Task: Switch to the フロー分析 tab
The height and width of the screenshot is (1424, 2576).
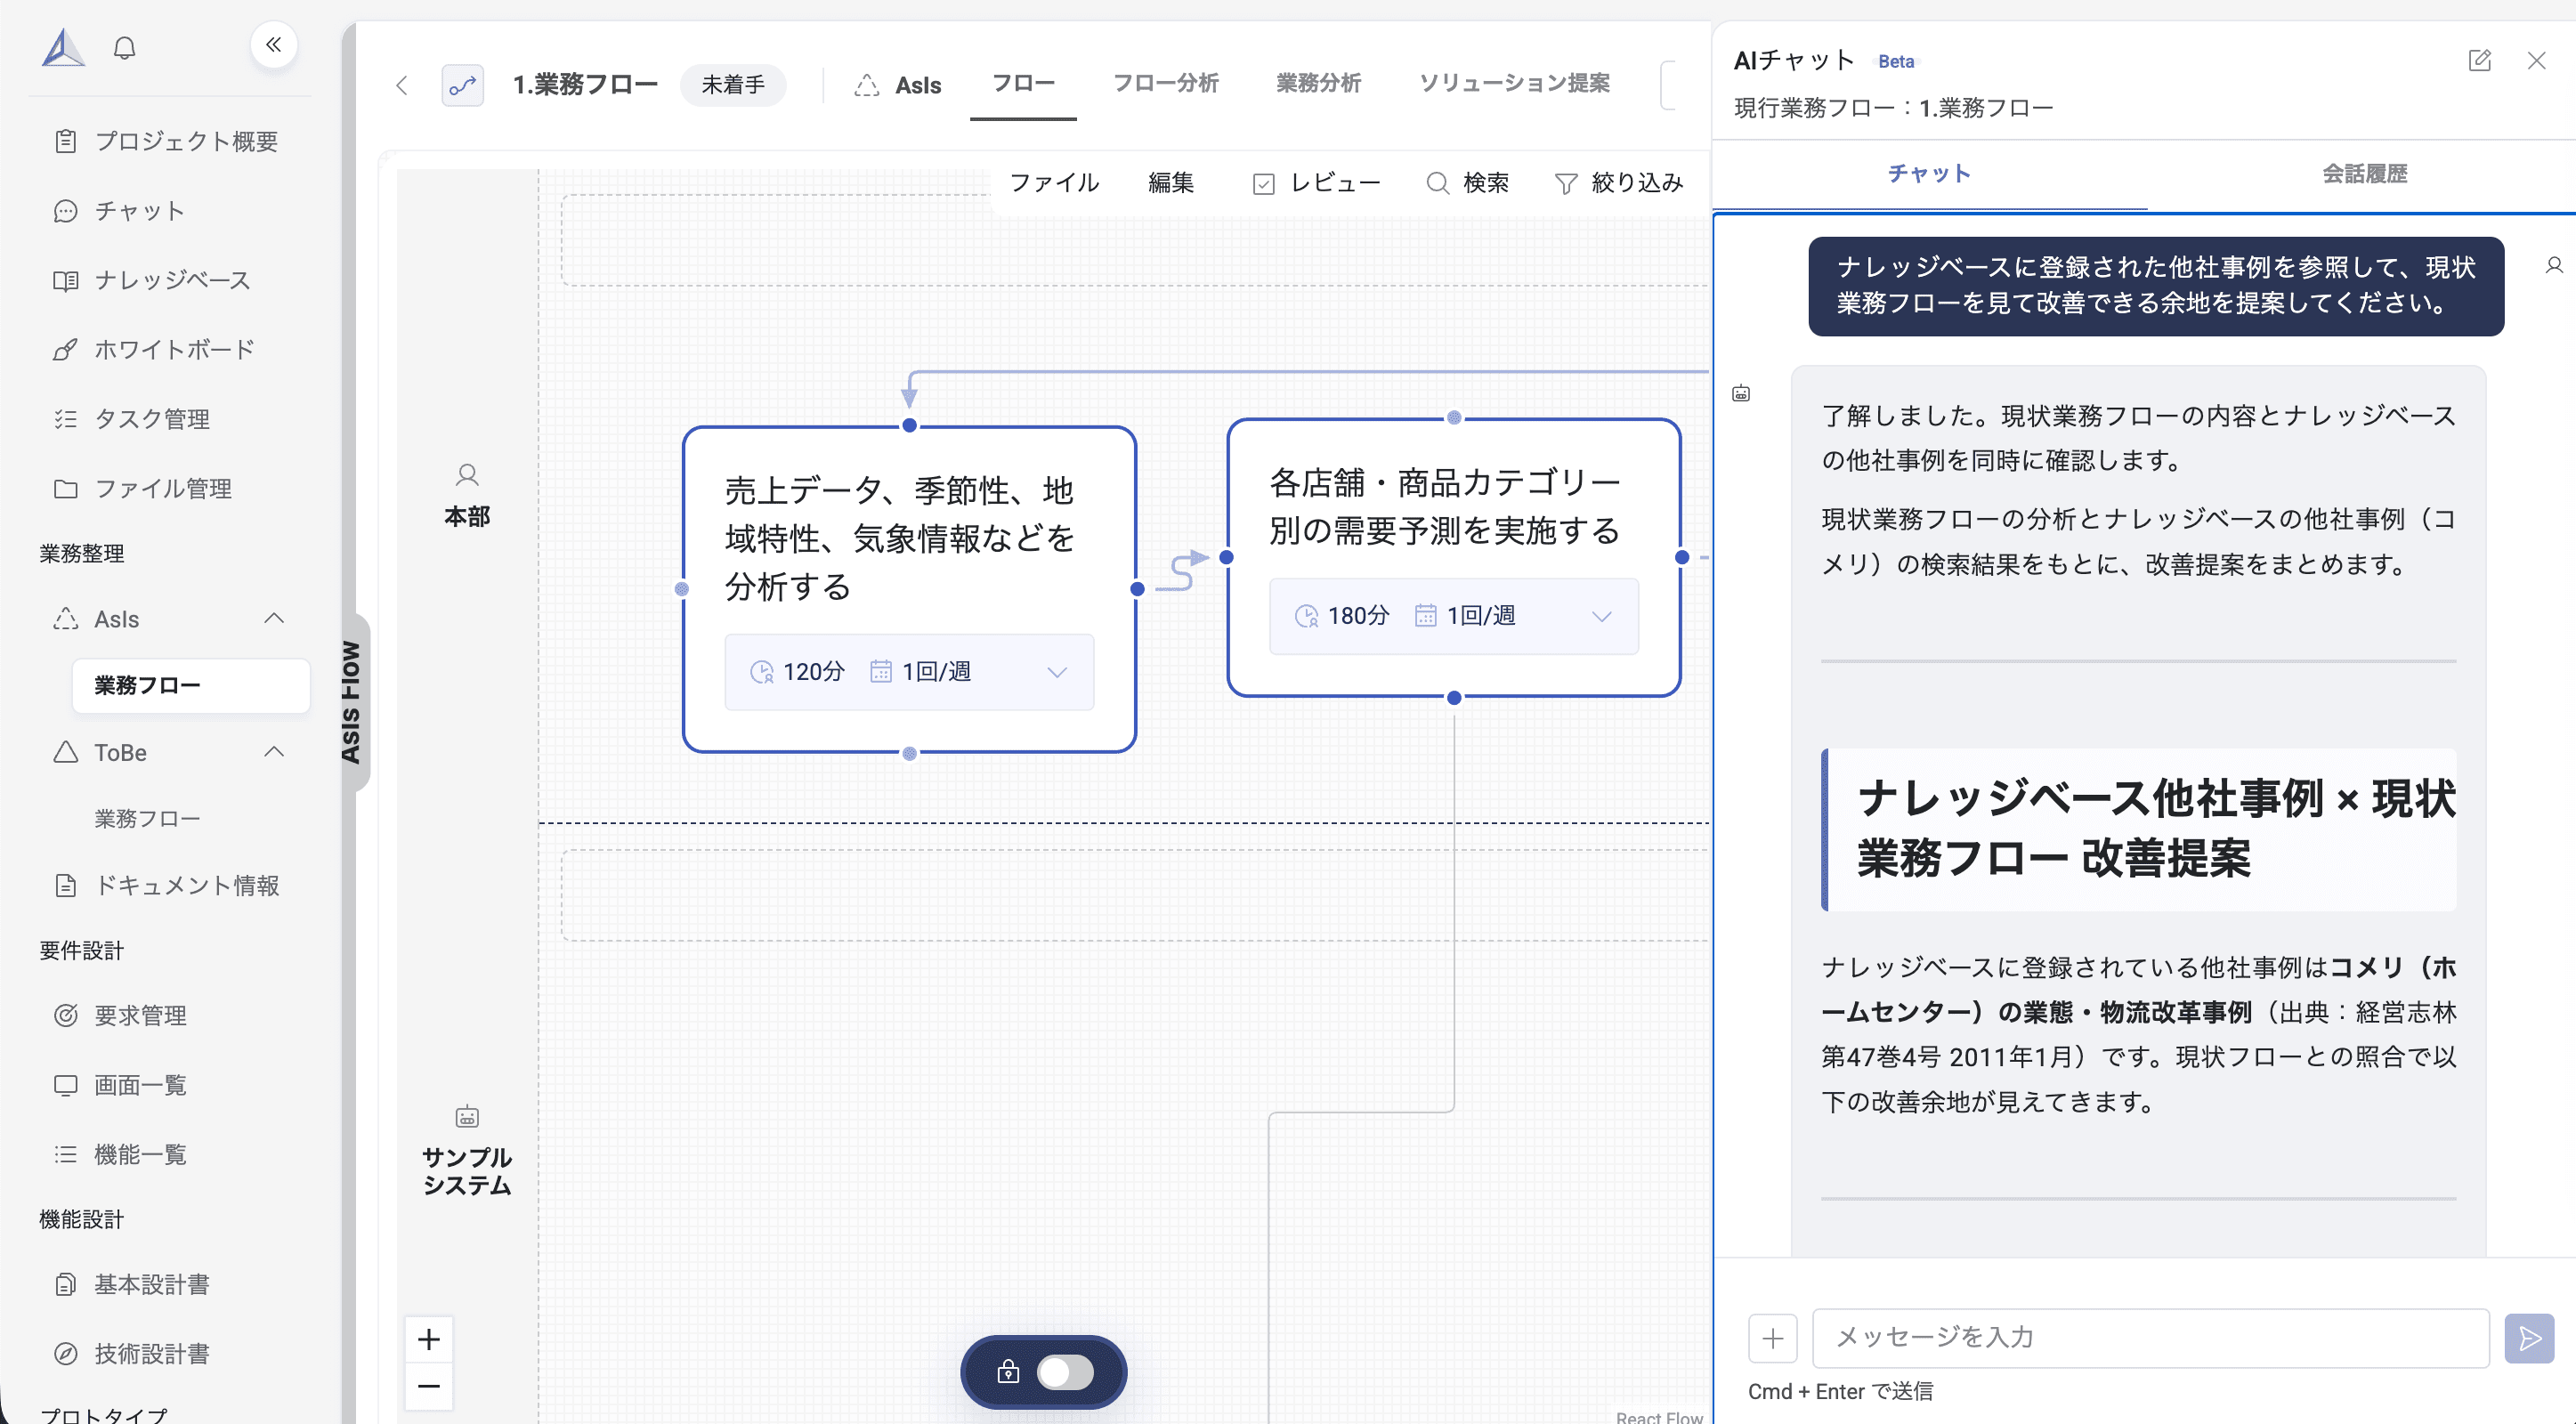Action: point(1166,83)
